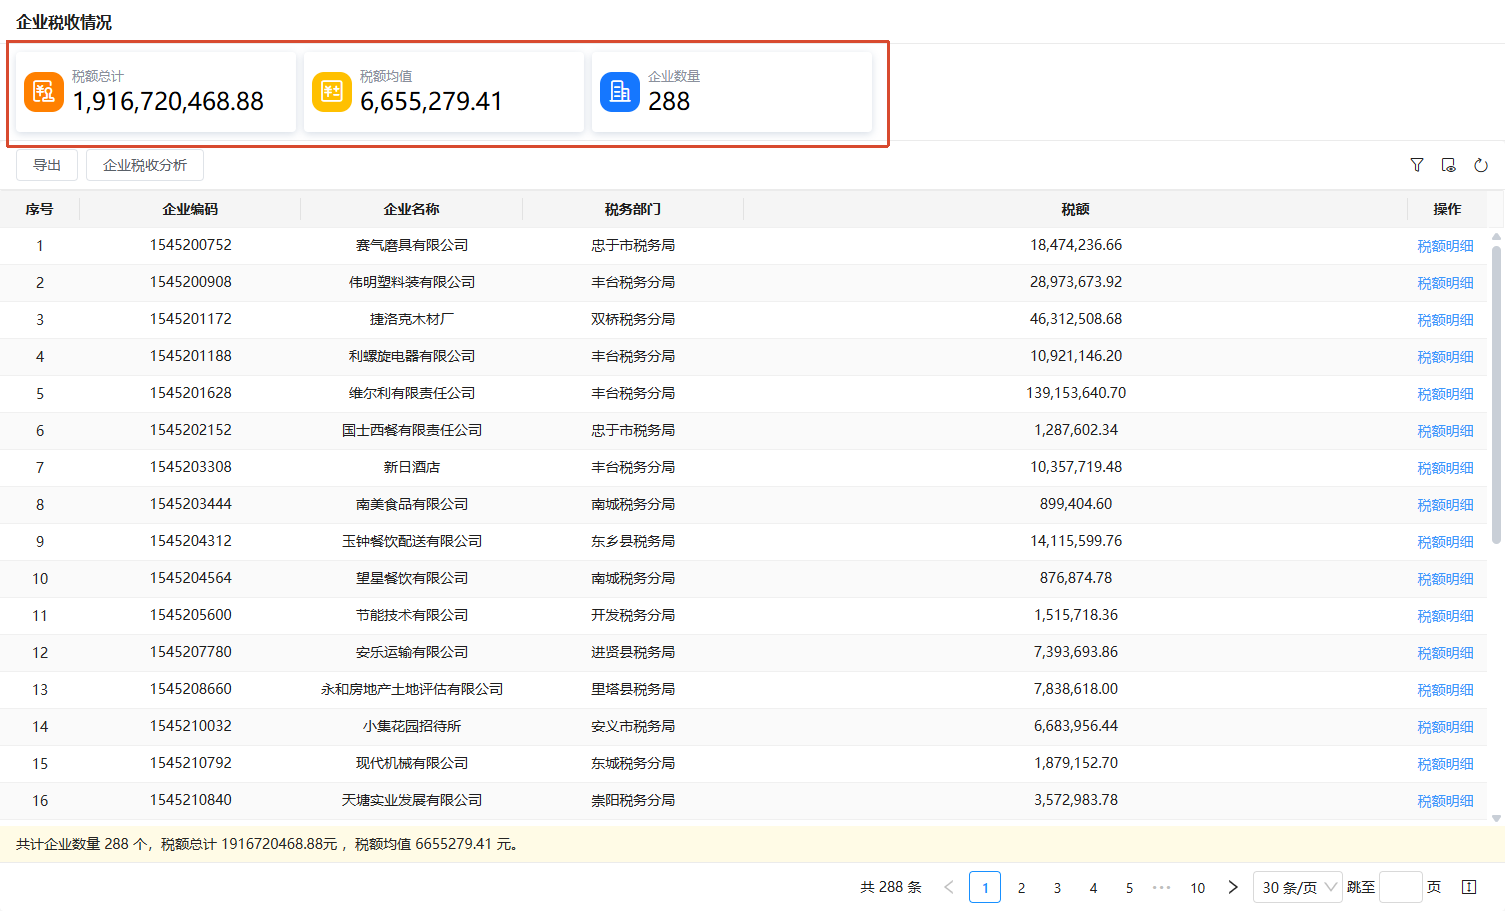The width and height of the screenshot is (1505, 911).
Task: Click the table's vertical scrollbar
Action: click(1496, 394)
